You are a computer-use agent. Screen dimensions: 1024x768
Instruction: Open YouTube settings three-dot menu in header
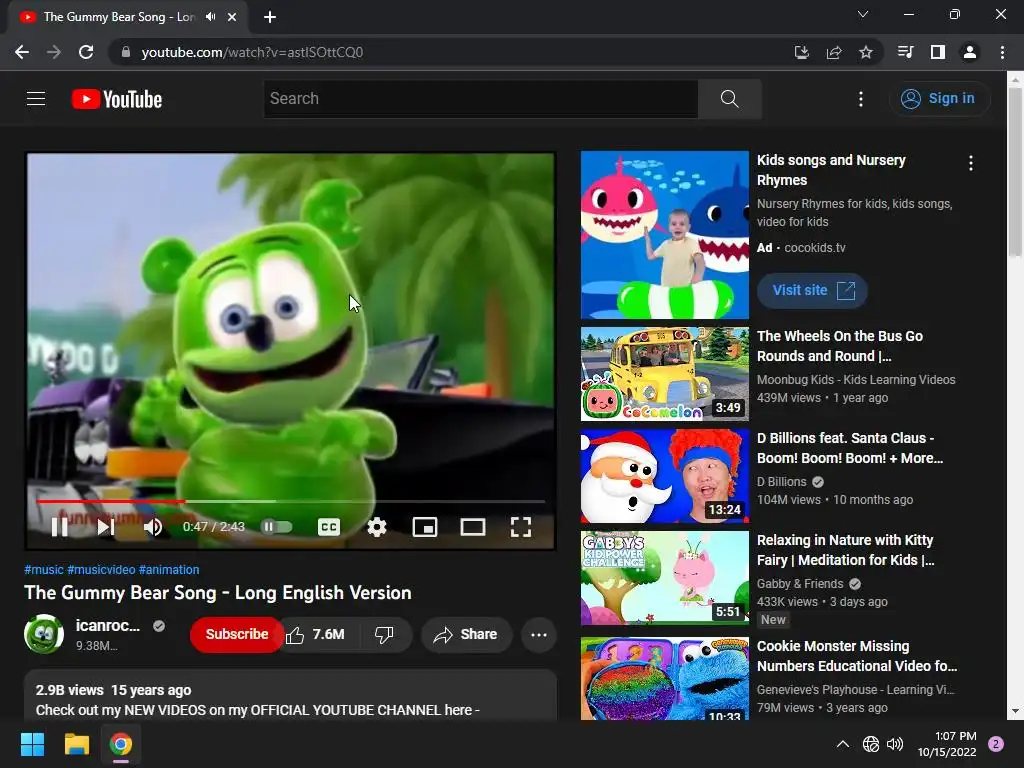pos(861,99)
